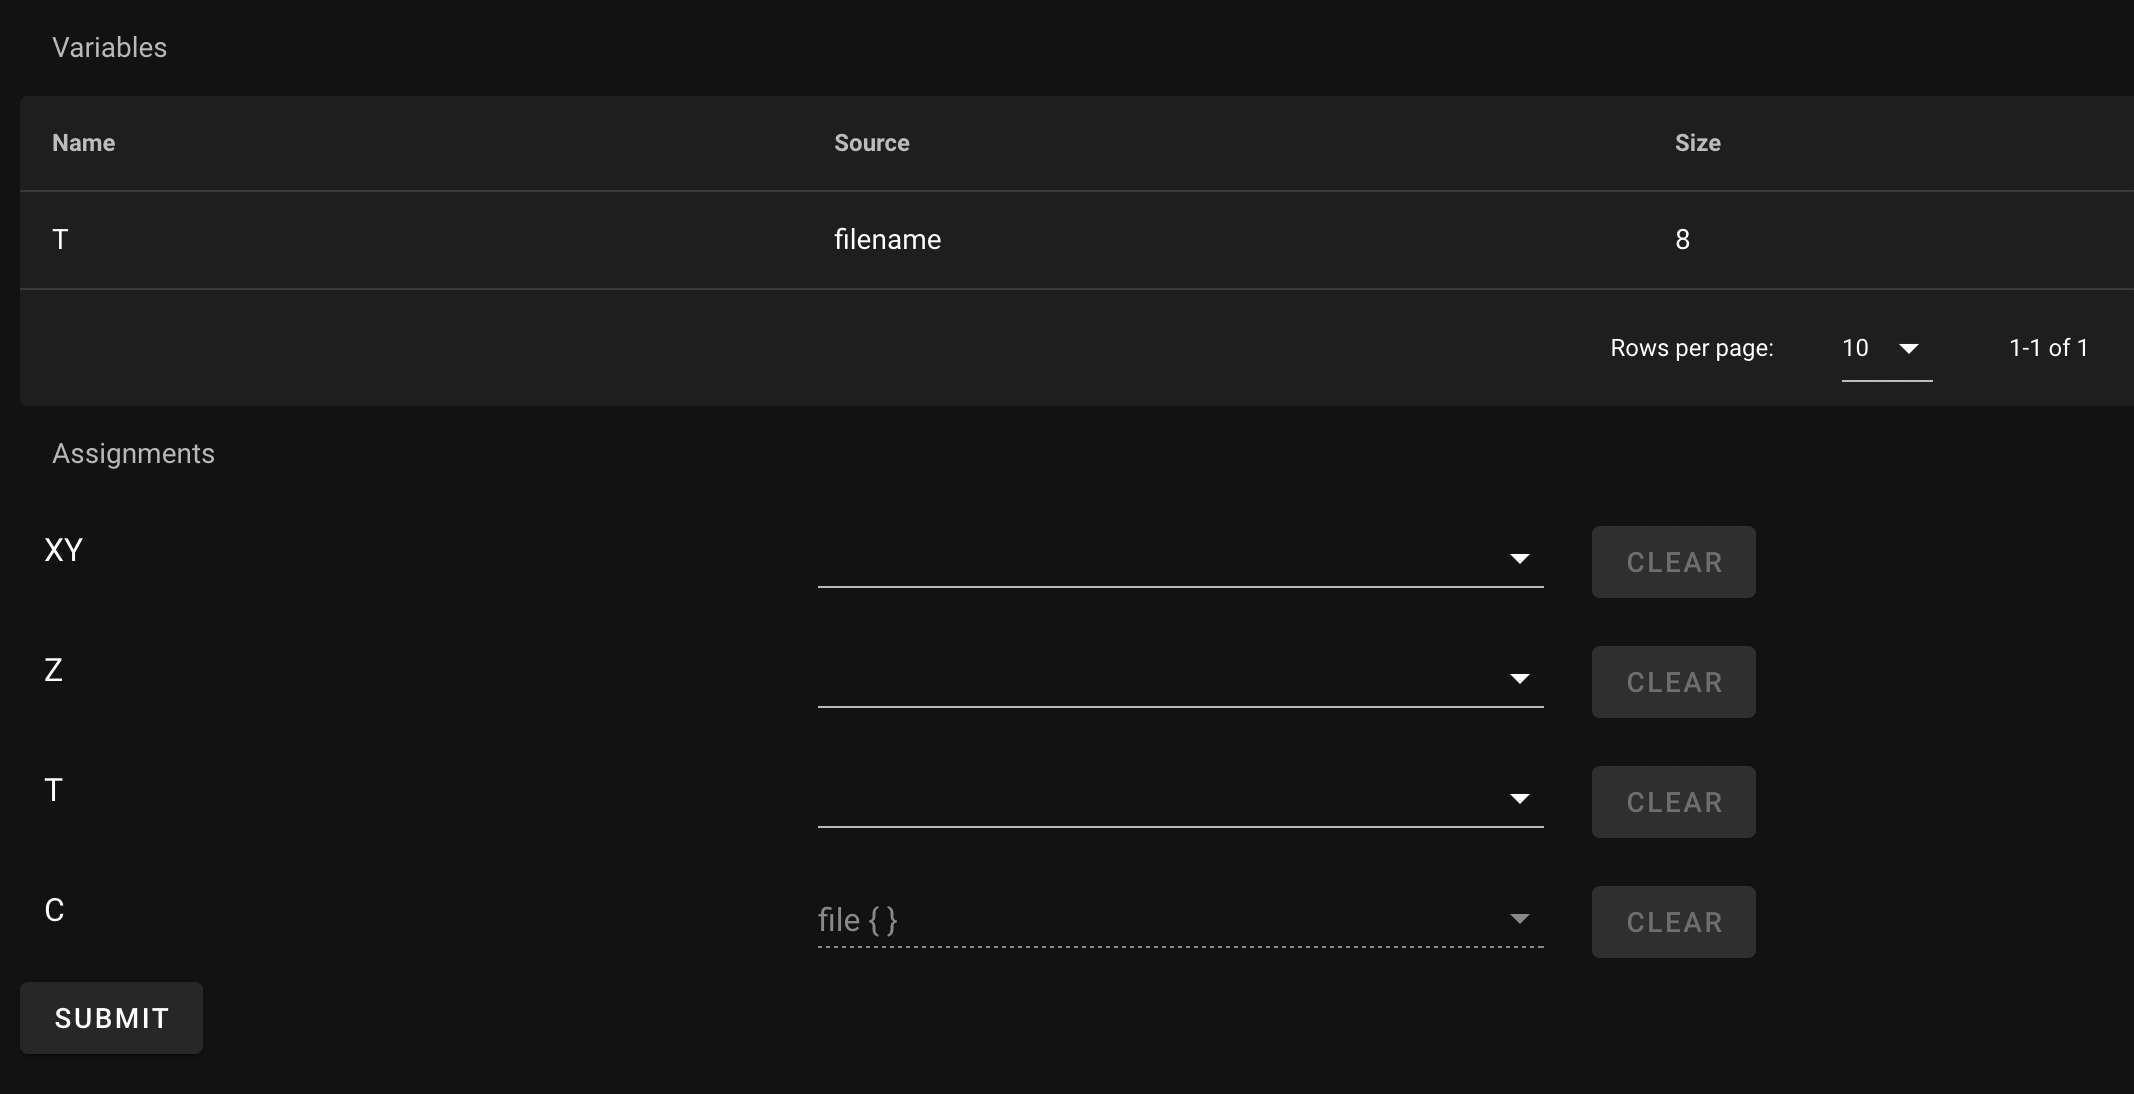The width and height of the screenshot is (2134, 1094).
Task: Submit the assignments form
Action: point(111,1018)
